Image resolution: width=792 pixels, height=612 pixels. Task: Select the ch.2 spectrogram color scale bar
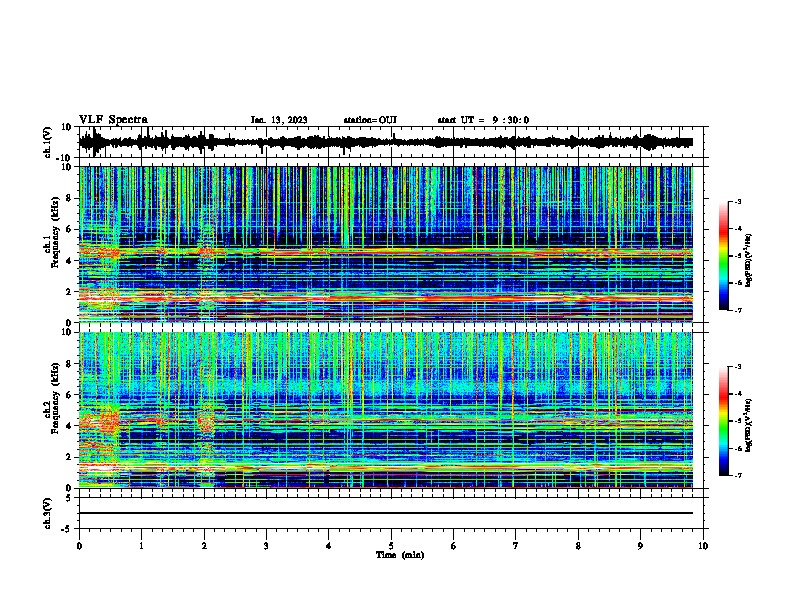coord(723,421)
